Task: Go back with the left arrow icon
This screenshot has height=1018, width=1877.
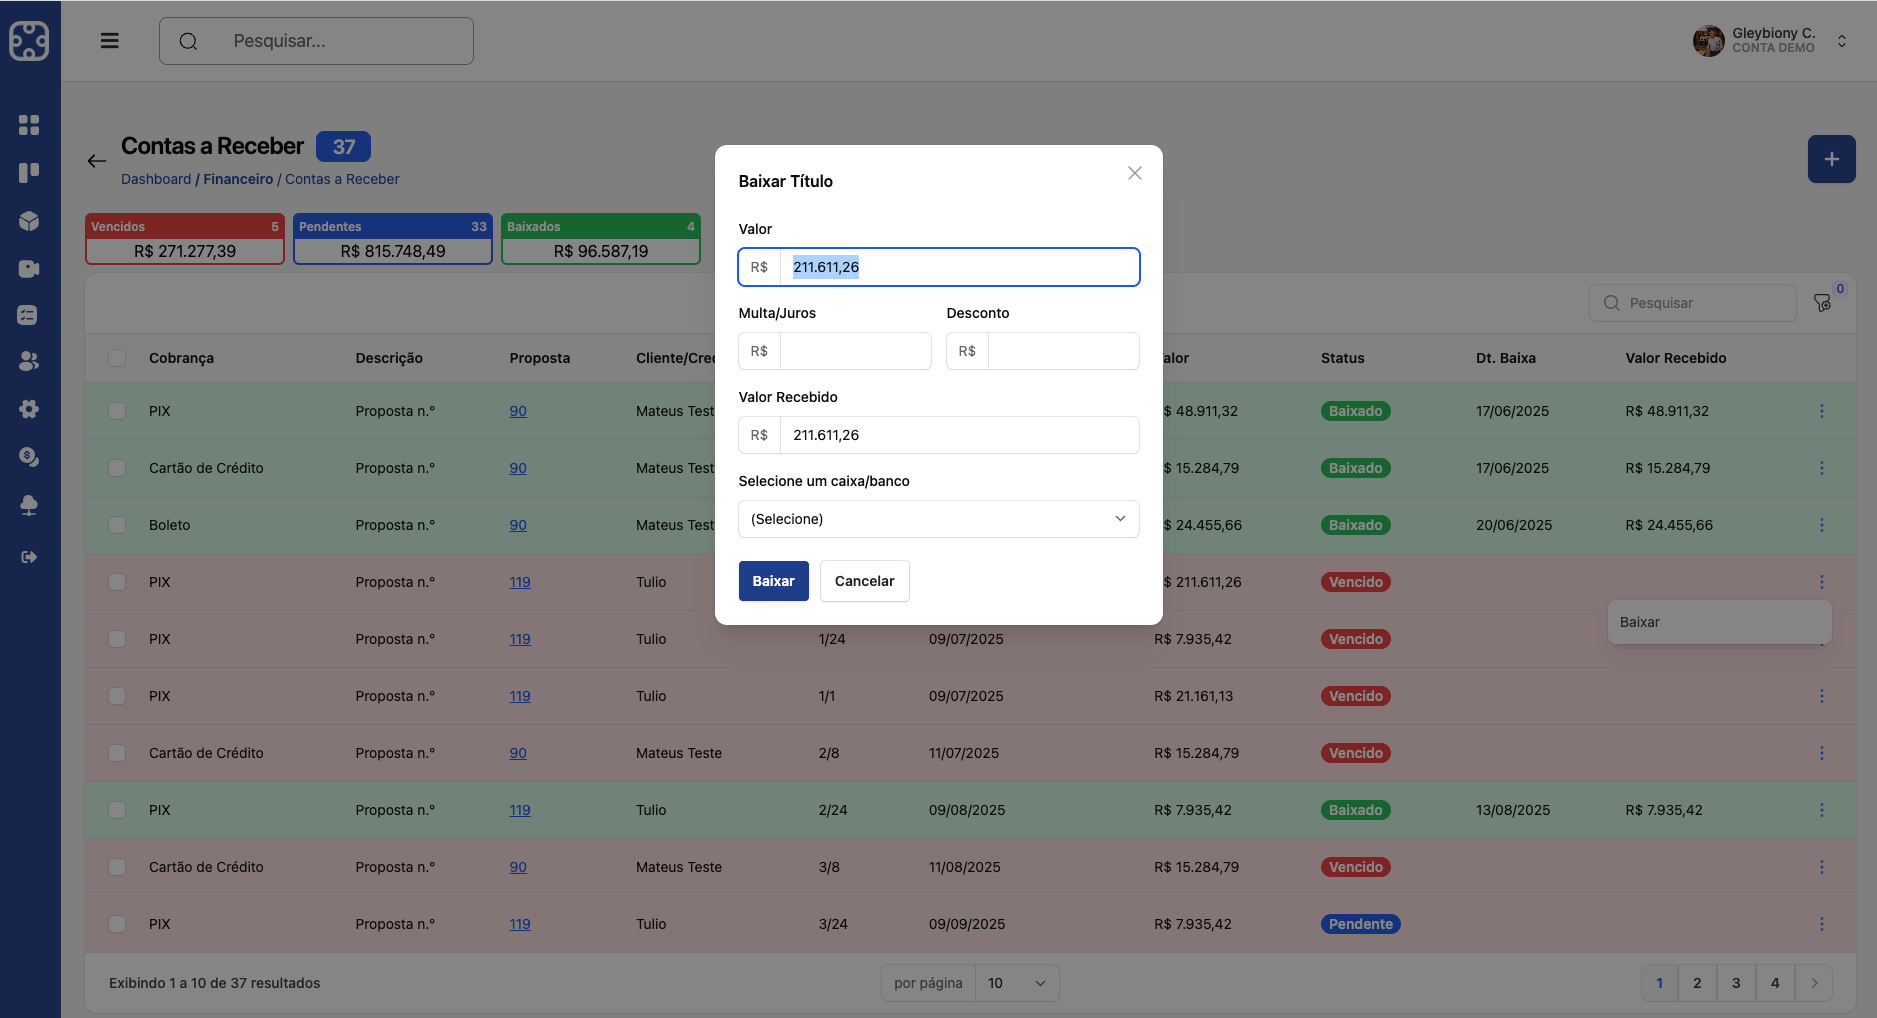Action: (97, 161)
